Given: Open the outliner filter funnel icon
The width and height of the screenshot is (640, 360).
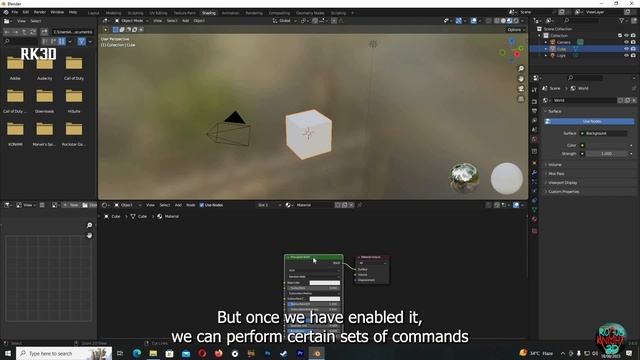Looking at the screenshot, I should pyautogui.click(x=621, y=20).
